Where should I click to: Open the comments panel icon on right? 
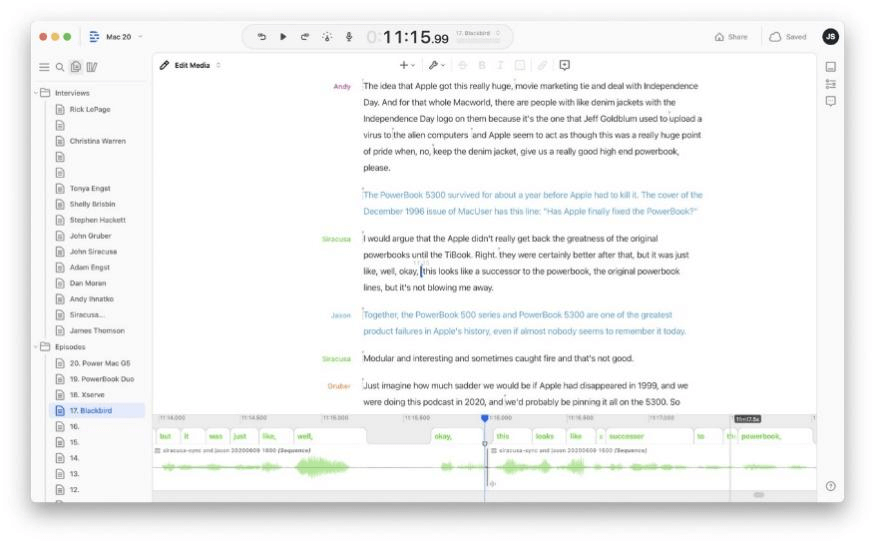point(831,102)
